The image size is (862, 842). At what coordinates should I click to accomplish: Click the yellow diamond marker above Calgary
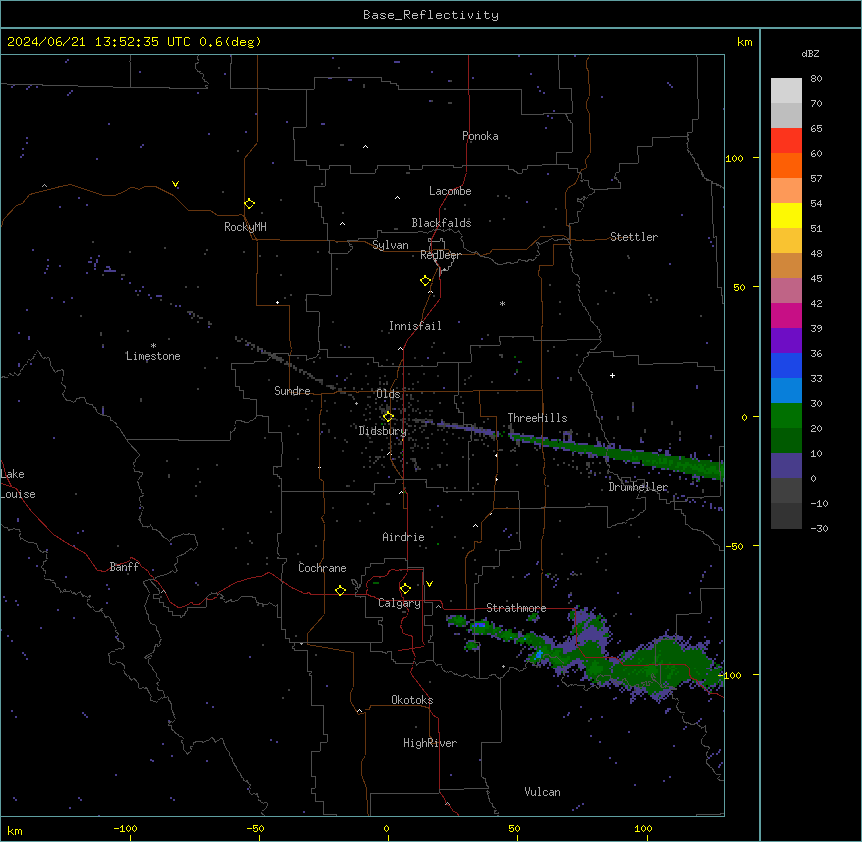coord(405,589)
